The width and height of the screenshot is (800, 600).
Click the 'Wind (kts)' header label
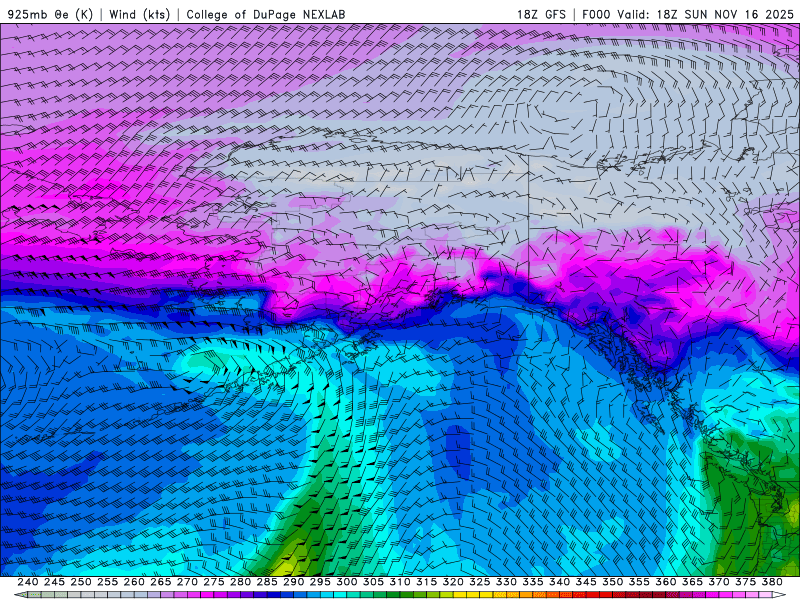139,14
